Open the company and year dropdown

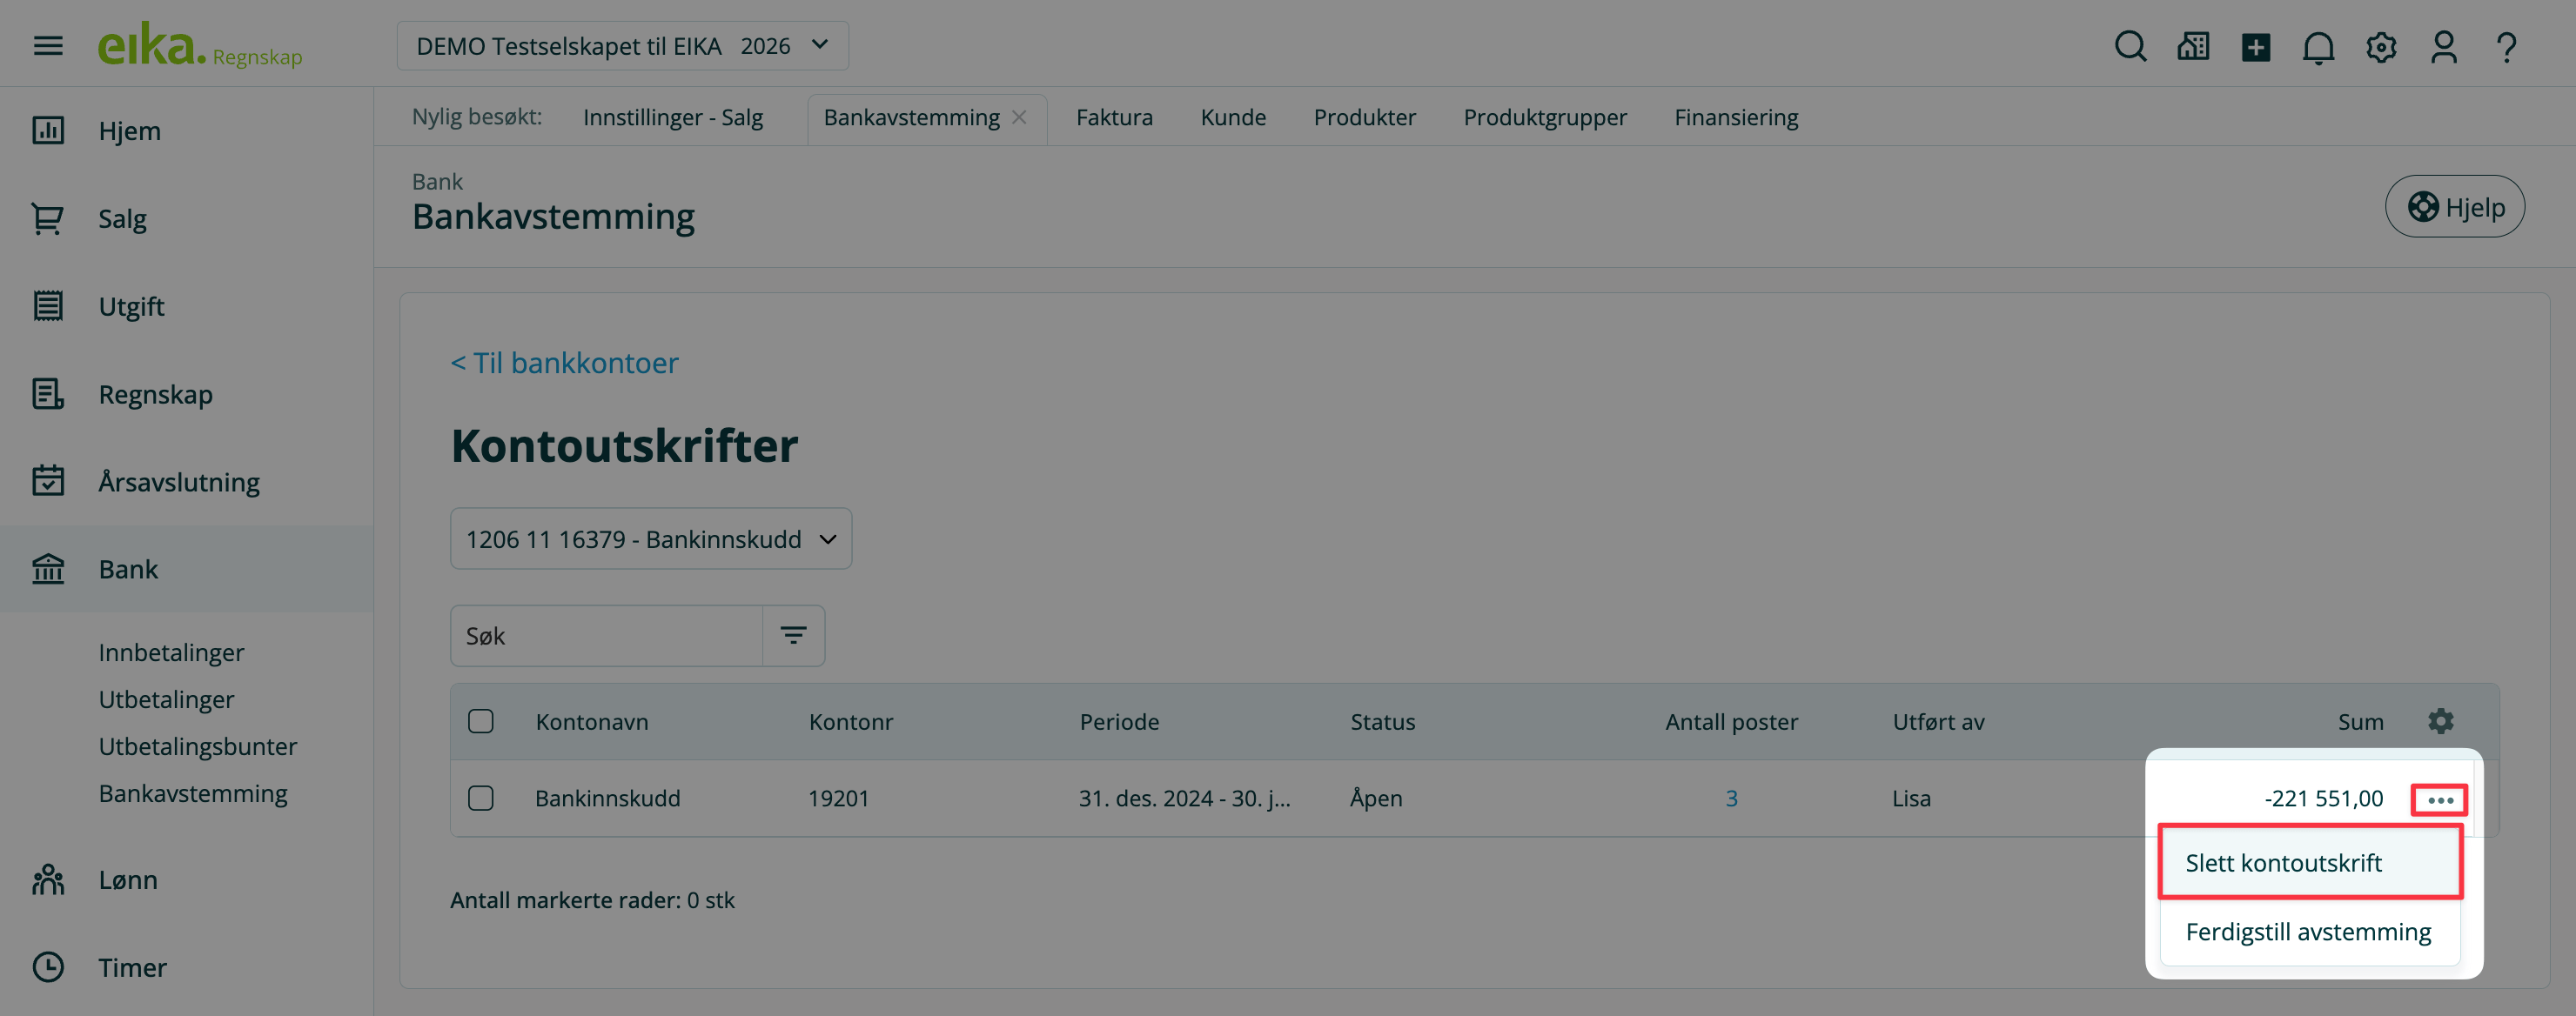tap(622, 46)
